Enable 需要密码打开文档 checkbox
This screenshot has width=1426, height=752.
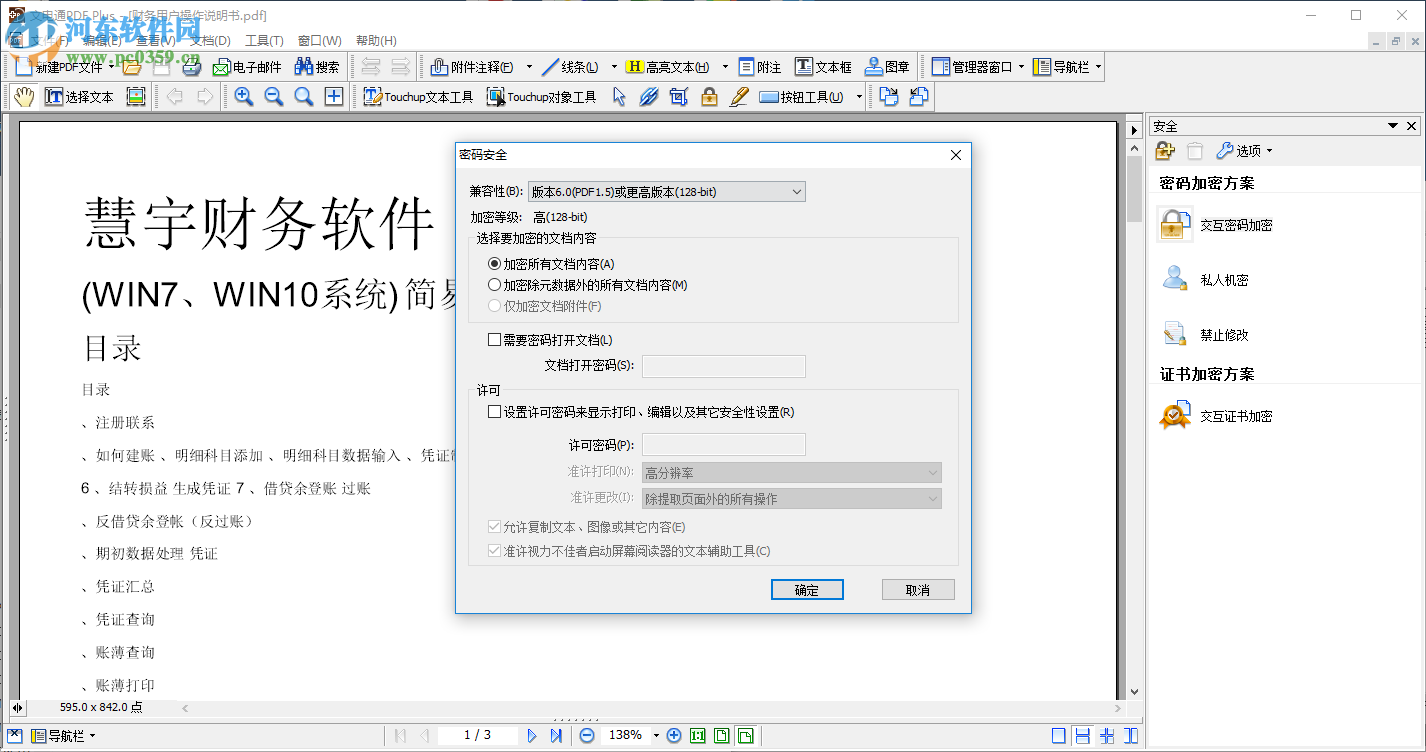[494, 340]
